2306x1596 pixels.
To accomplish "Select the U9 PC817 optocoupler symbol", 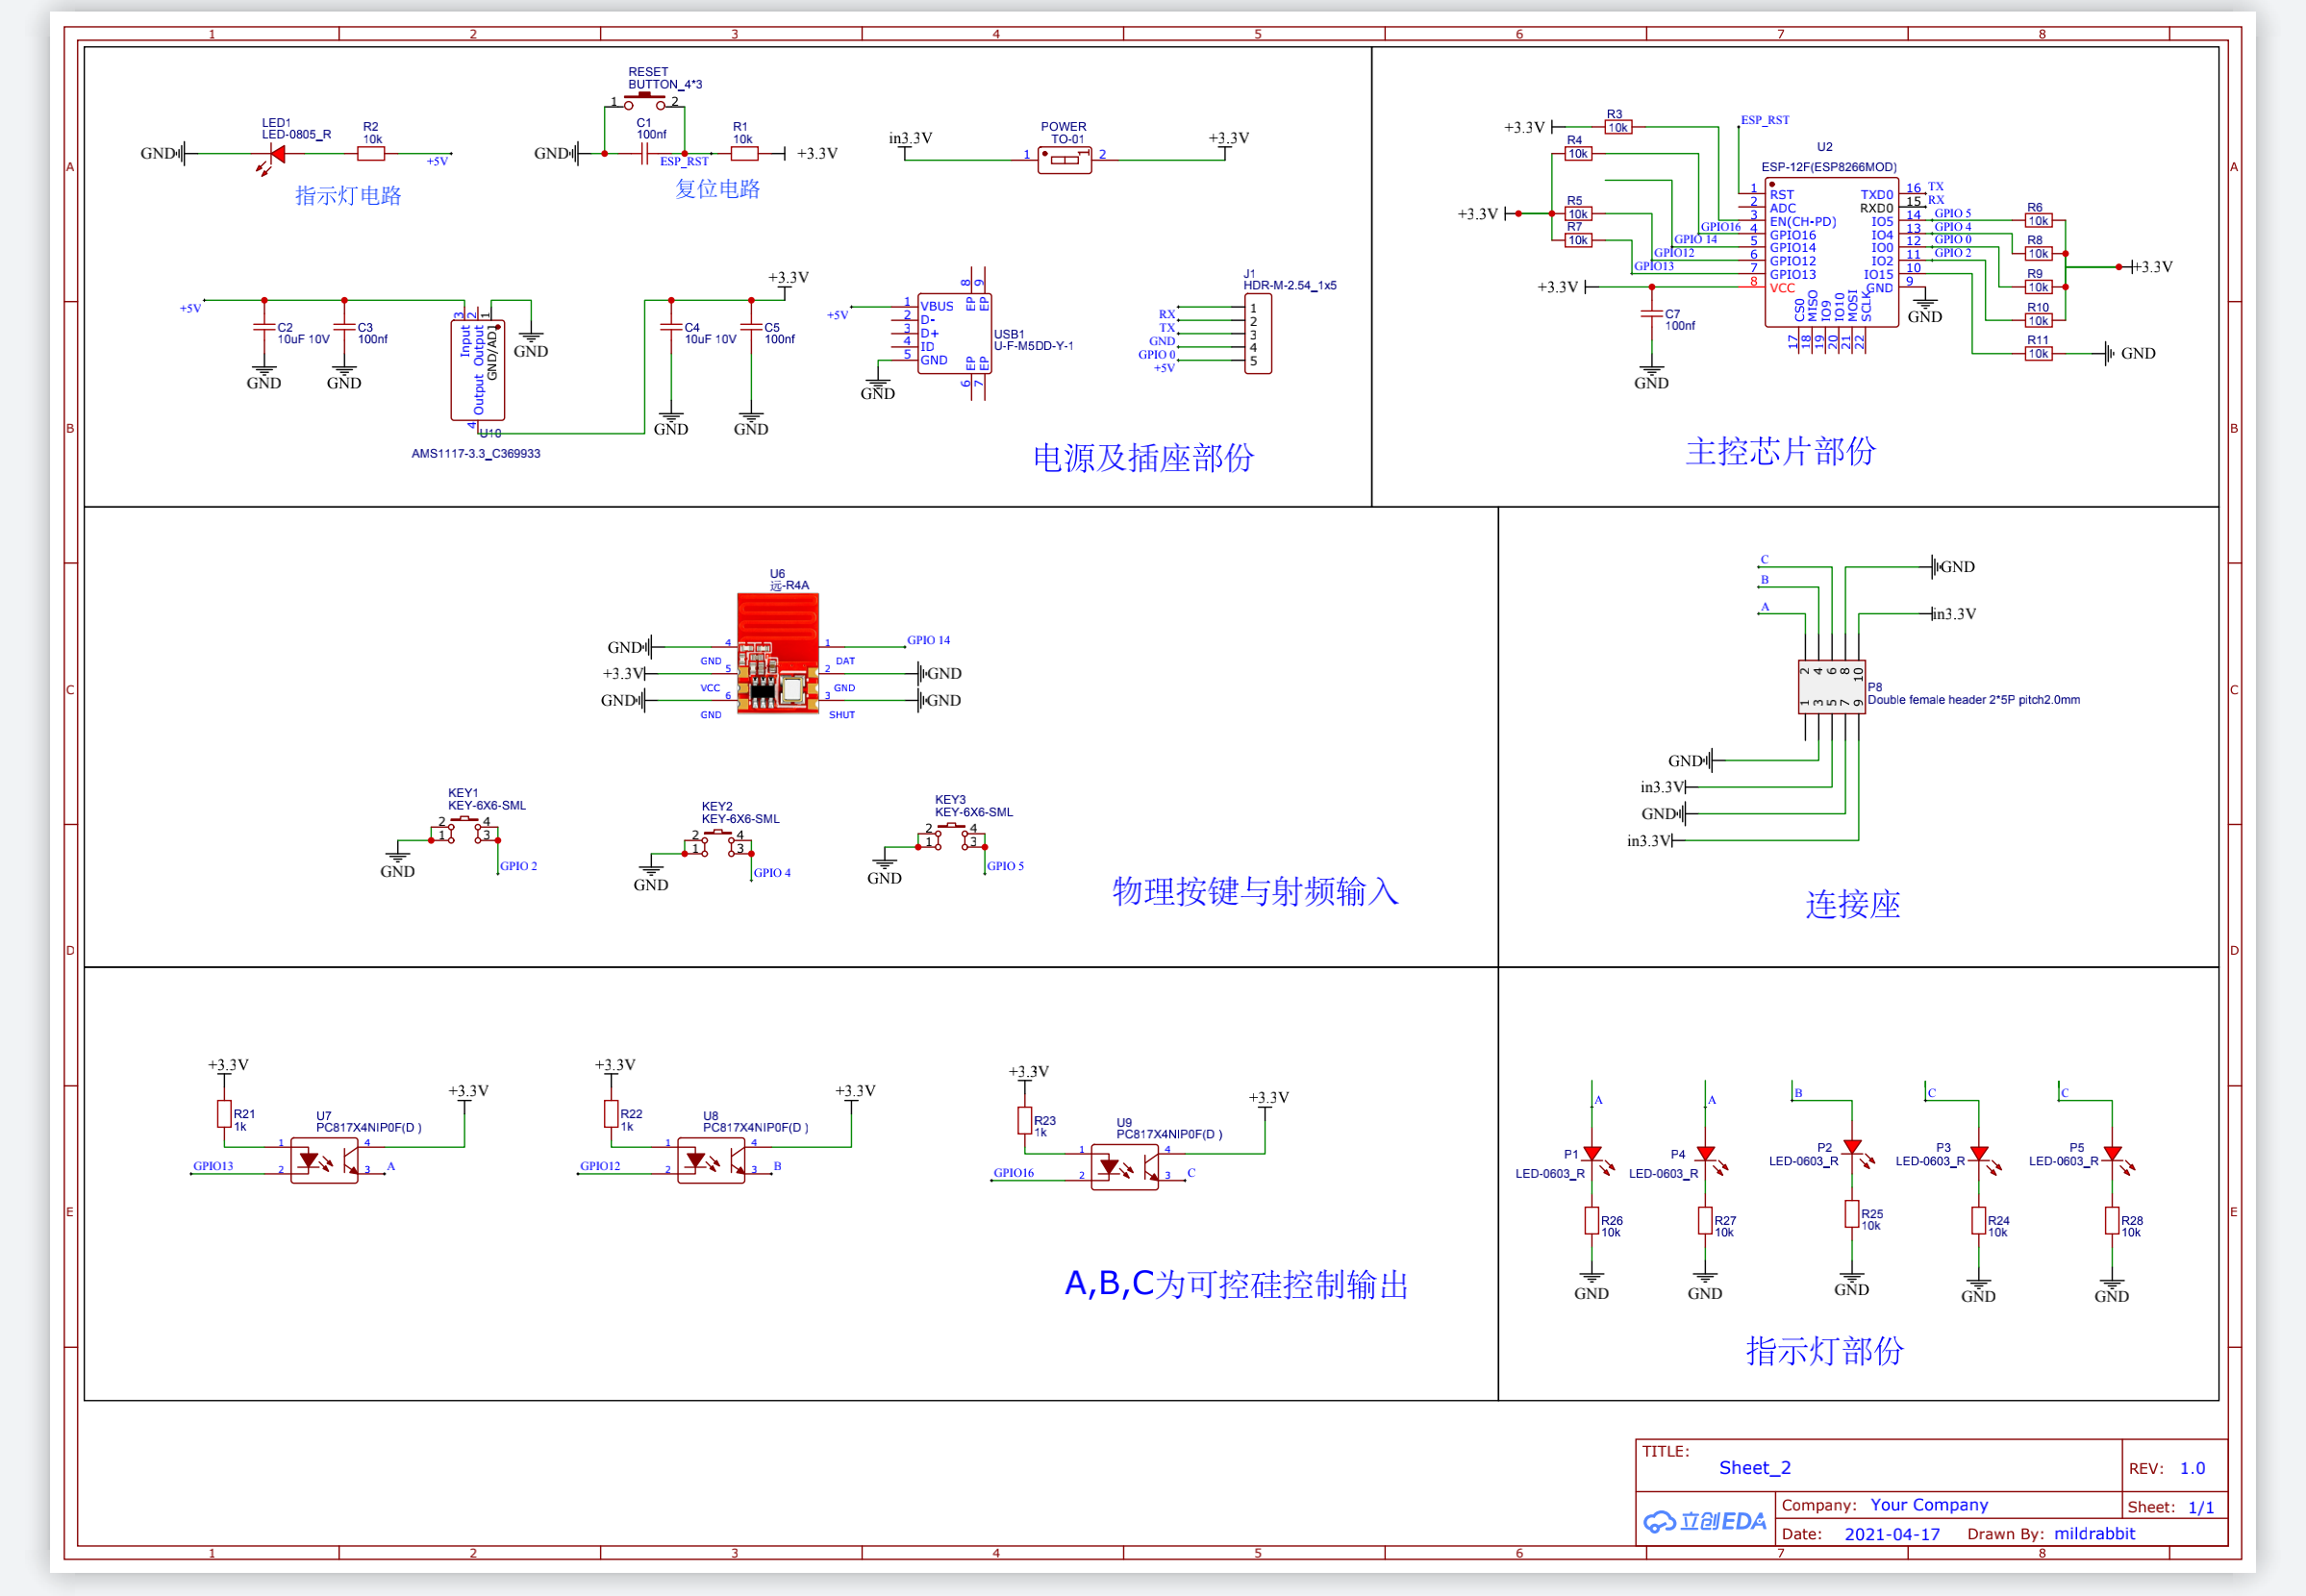I will point(1124,1167).
